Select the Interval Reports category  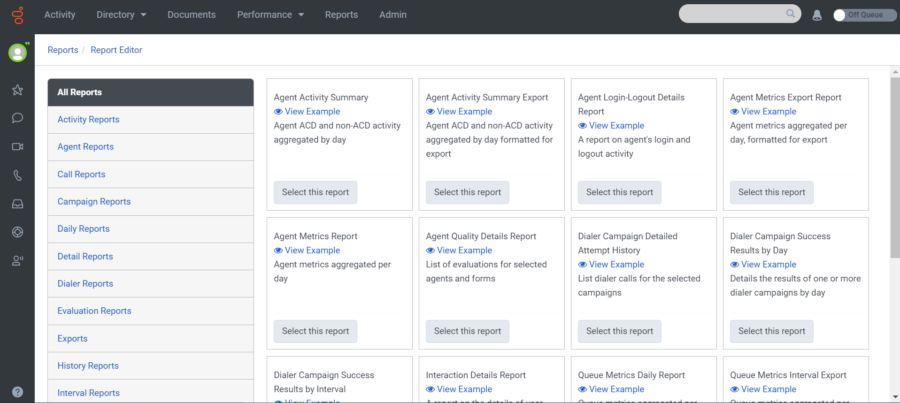(x=150, y=393)
